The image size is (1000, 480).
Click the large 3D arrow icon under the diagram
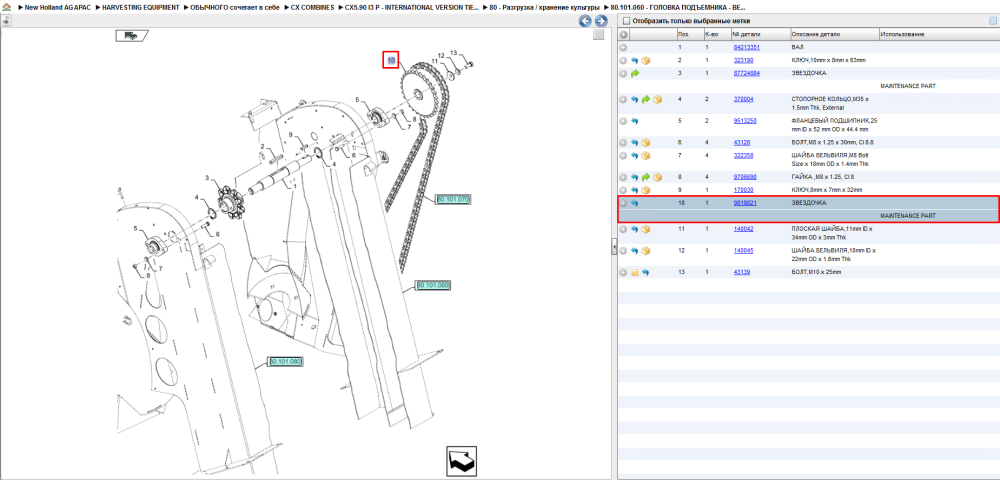(x=461, y=462)
